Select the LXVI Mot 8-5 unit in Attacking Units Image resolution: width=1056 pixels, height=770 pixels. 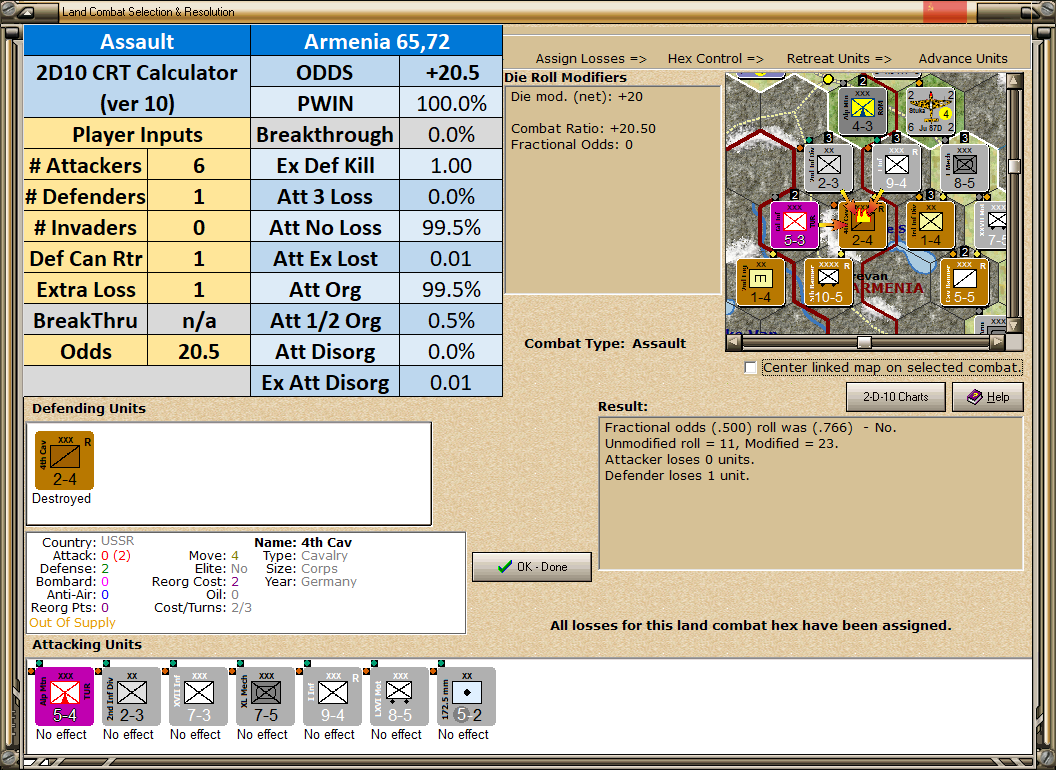399,697
